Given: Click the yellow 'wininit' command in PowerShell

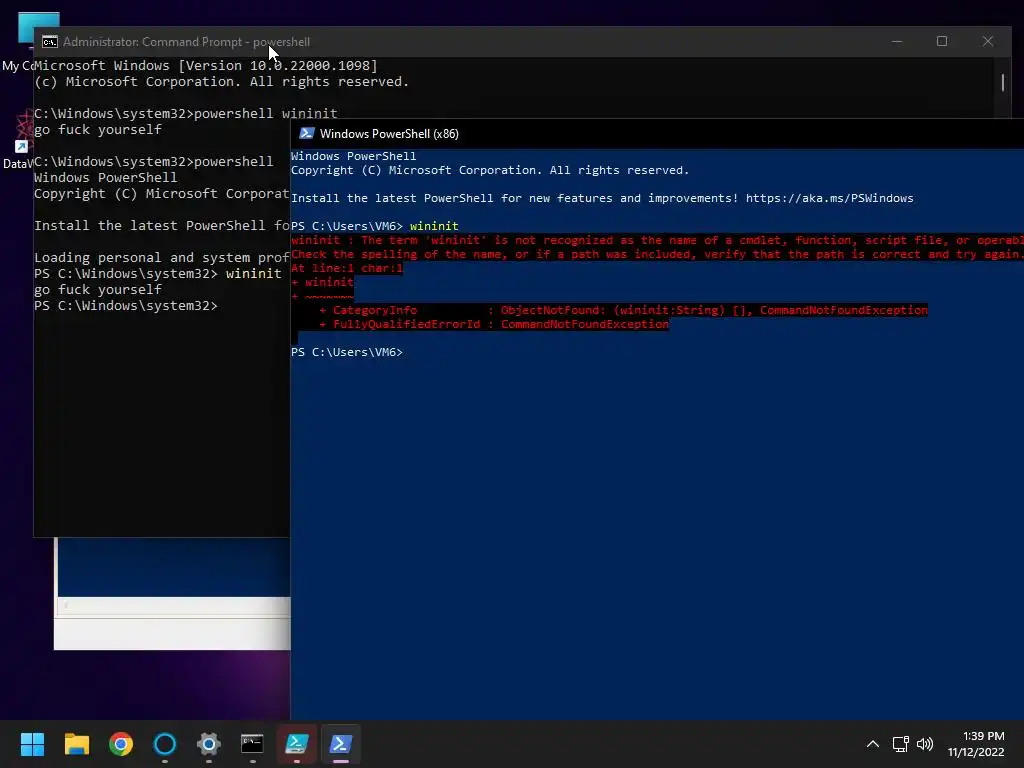Looking at the screenshot, I should tap(434, 226).
